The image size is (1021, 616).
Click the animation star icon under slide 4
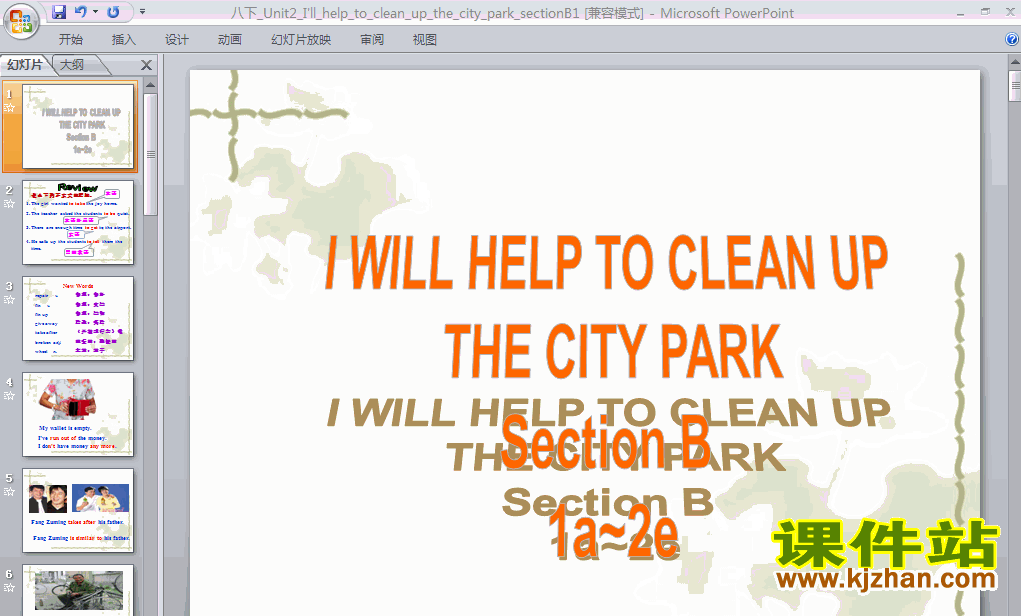9,396
